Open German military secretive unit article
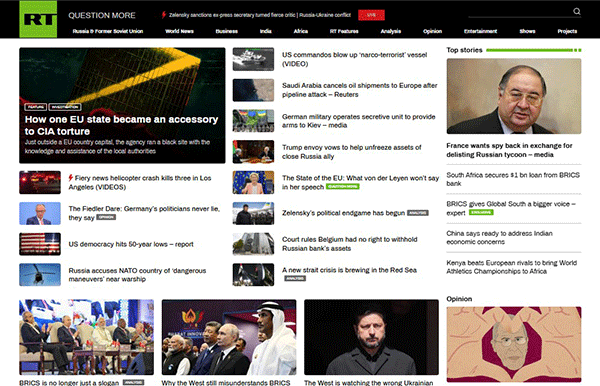Screen dimensions: 600x386 [x=359, y=121]
